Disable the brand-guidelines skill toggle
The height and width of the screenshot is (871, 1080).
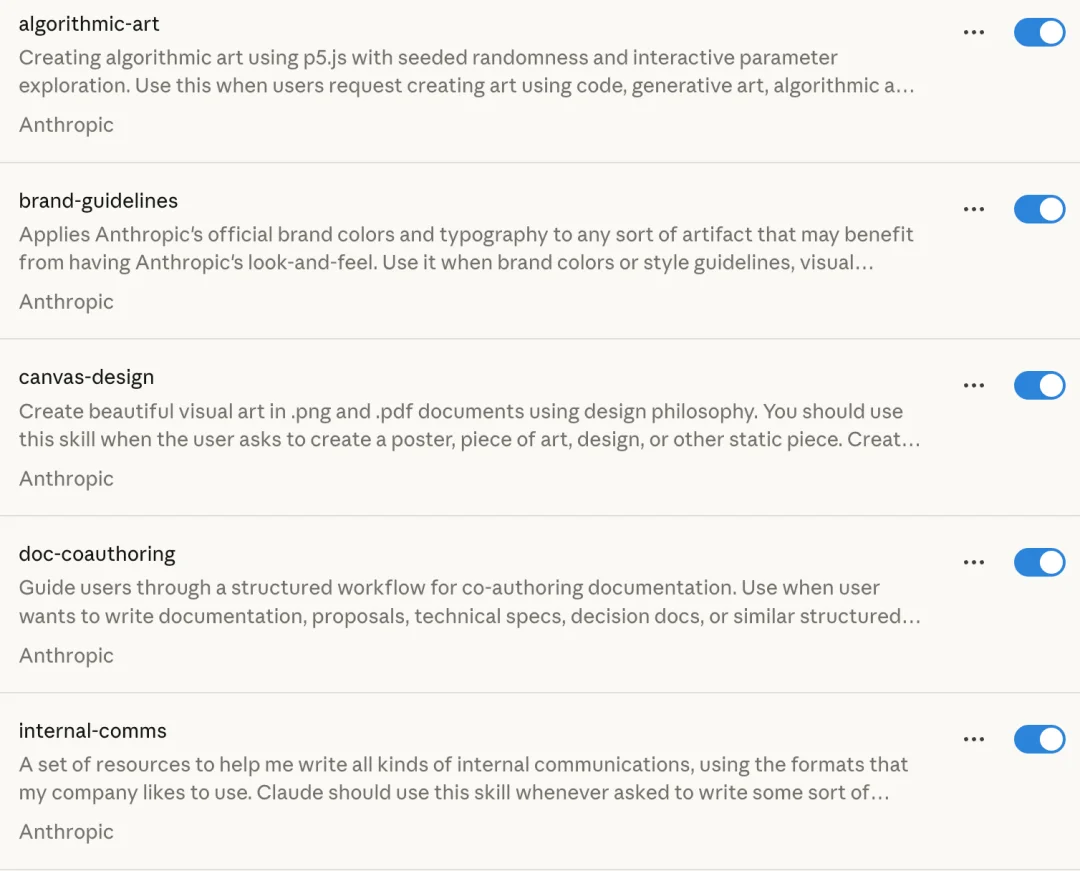[1039, 209]
